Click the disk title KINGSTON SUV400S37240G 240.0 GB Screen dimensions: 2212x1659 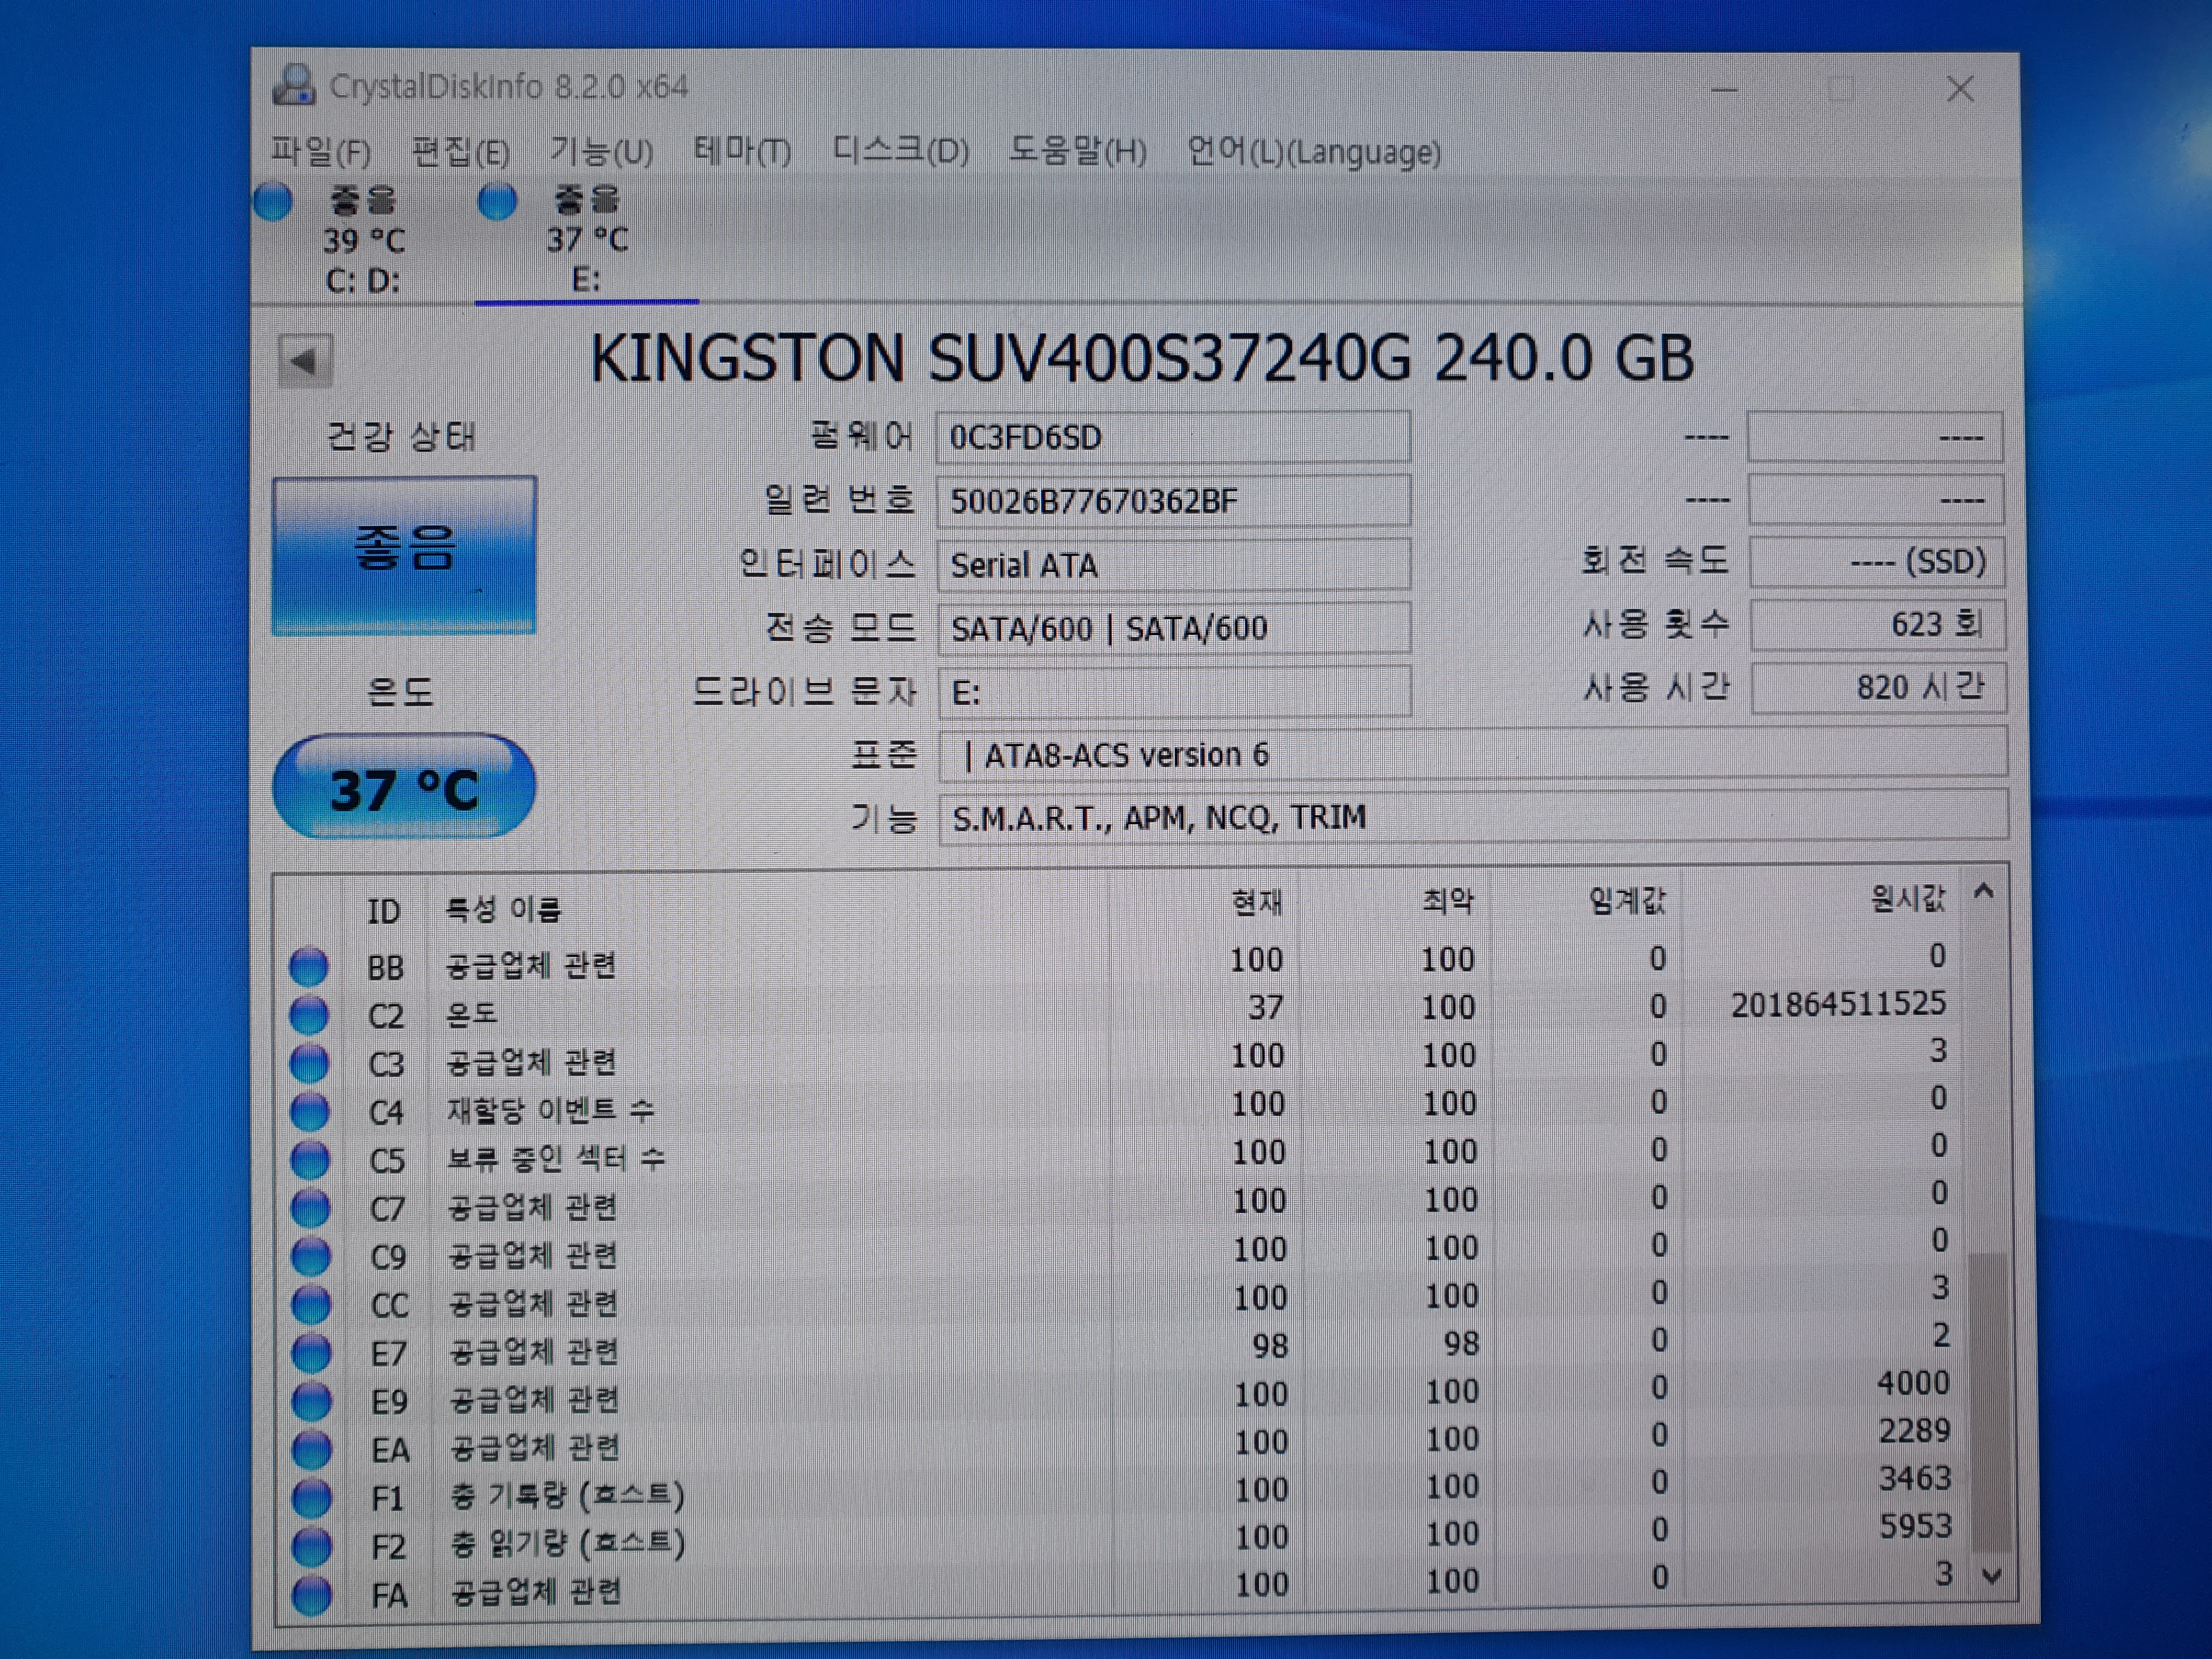click(x=1142, y=358)
